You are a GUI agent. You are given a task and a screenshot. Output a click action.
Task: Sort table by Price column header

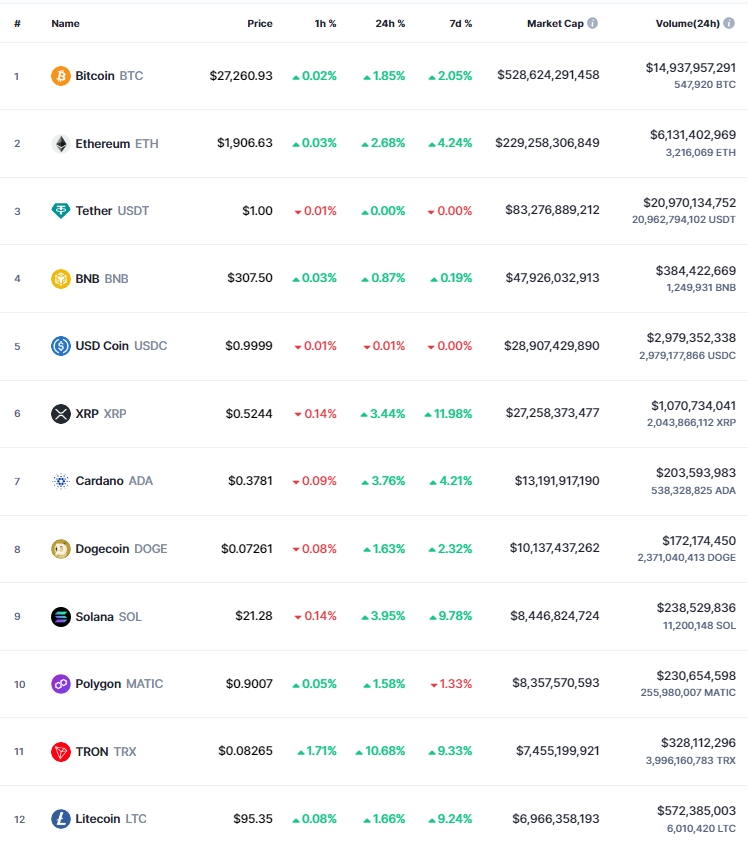click(x=260, y=24)
